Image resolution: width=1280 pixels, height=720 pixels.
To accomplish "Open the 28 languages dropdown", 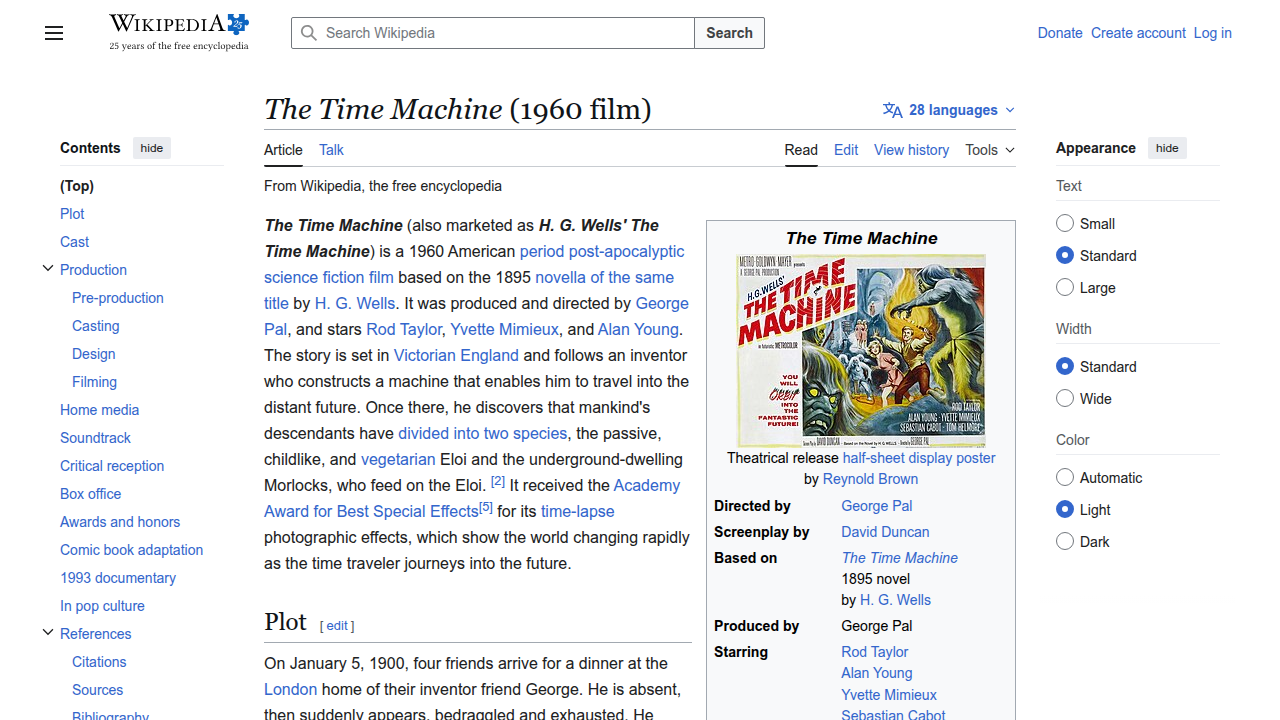I will (x=949, y=110).
